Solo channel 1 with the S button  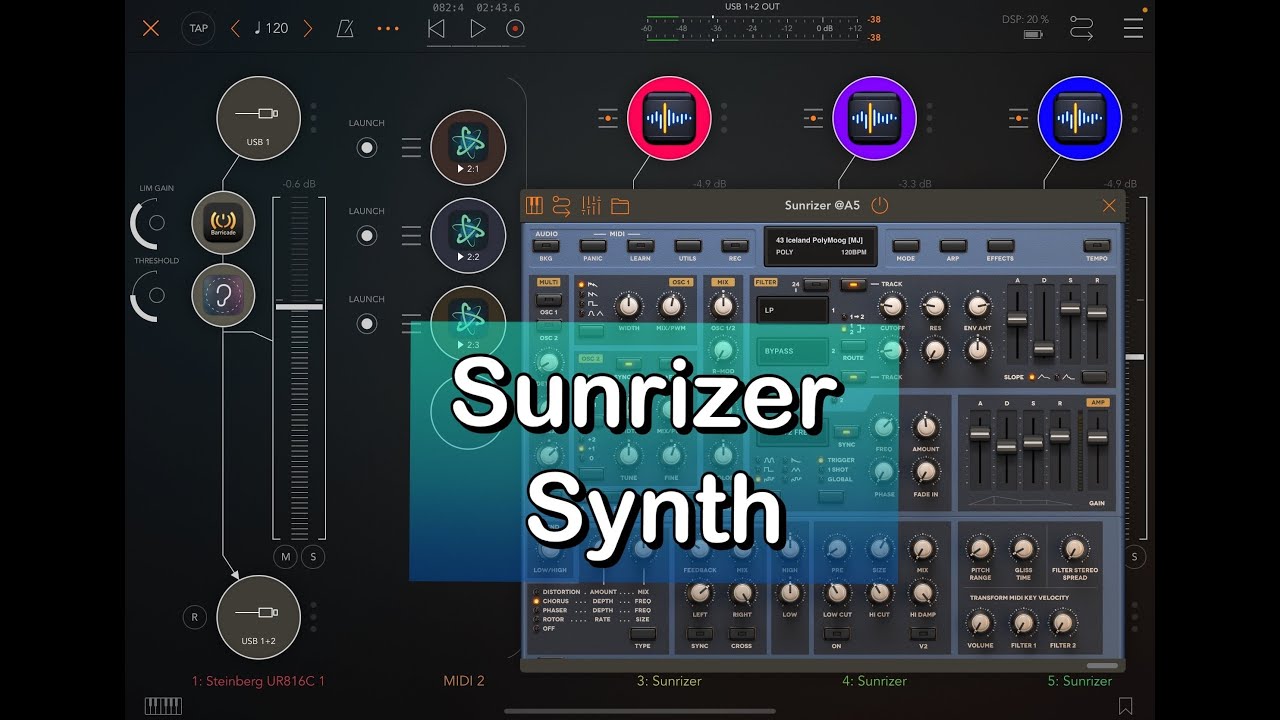(x=313, y=557)
